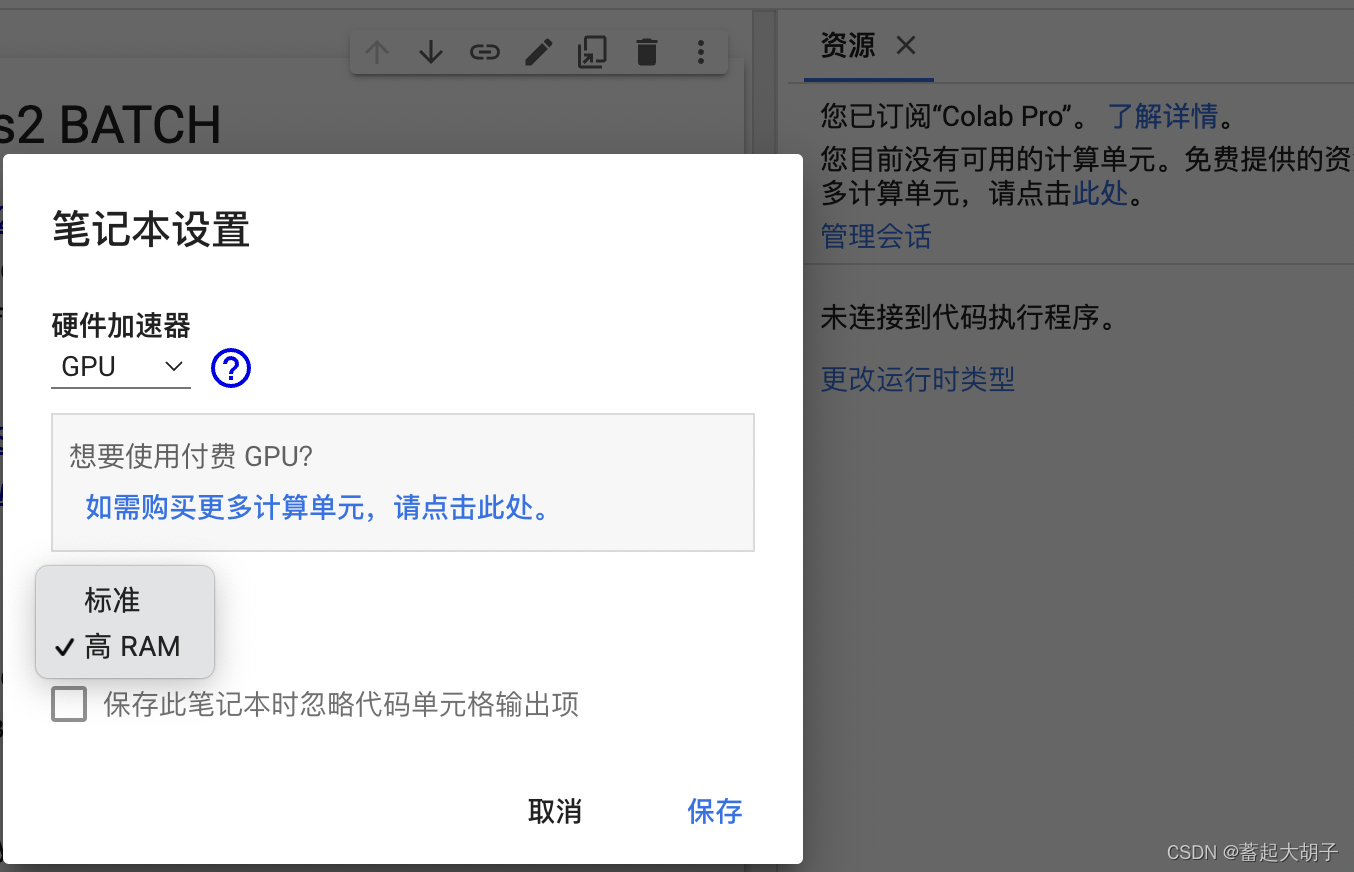Click the 更改运行时类型 link

(x=917, y=378)
